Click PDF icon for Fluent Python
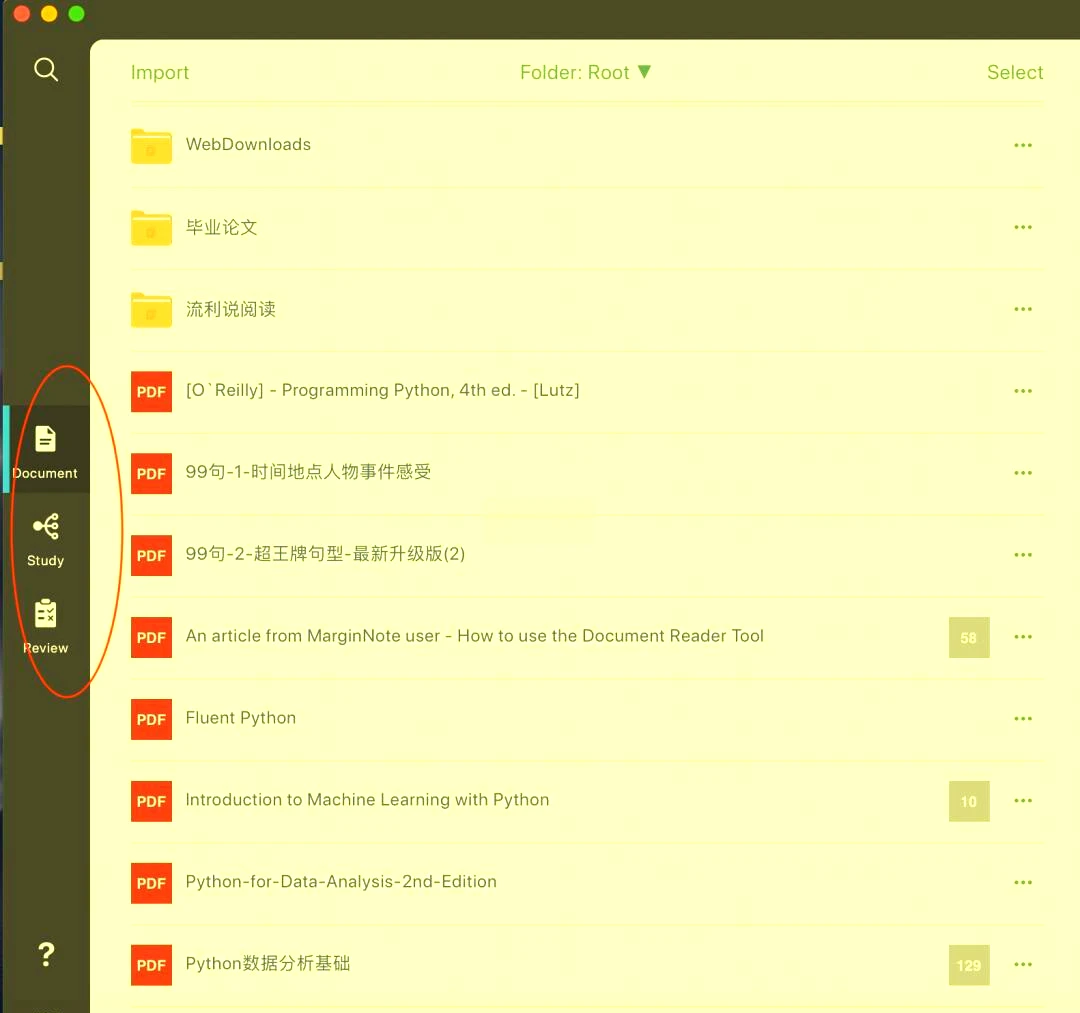 point(151,719)
